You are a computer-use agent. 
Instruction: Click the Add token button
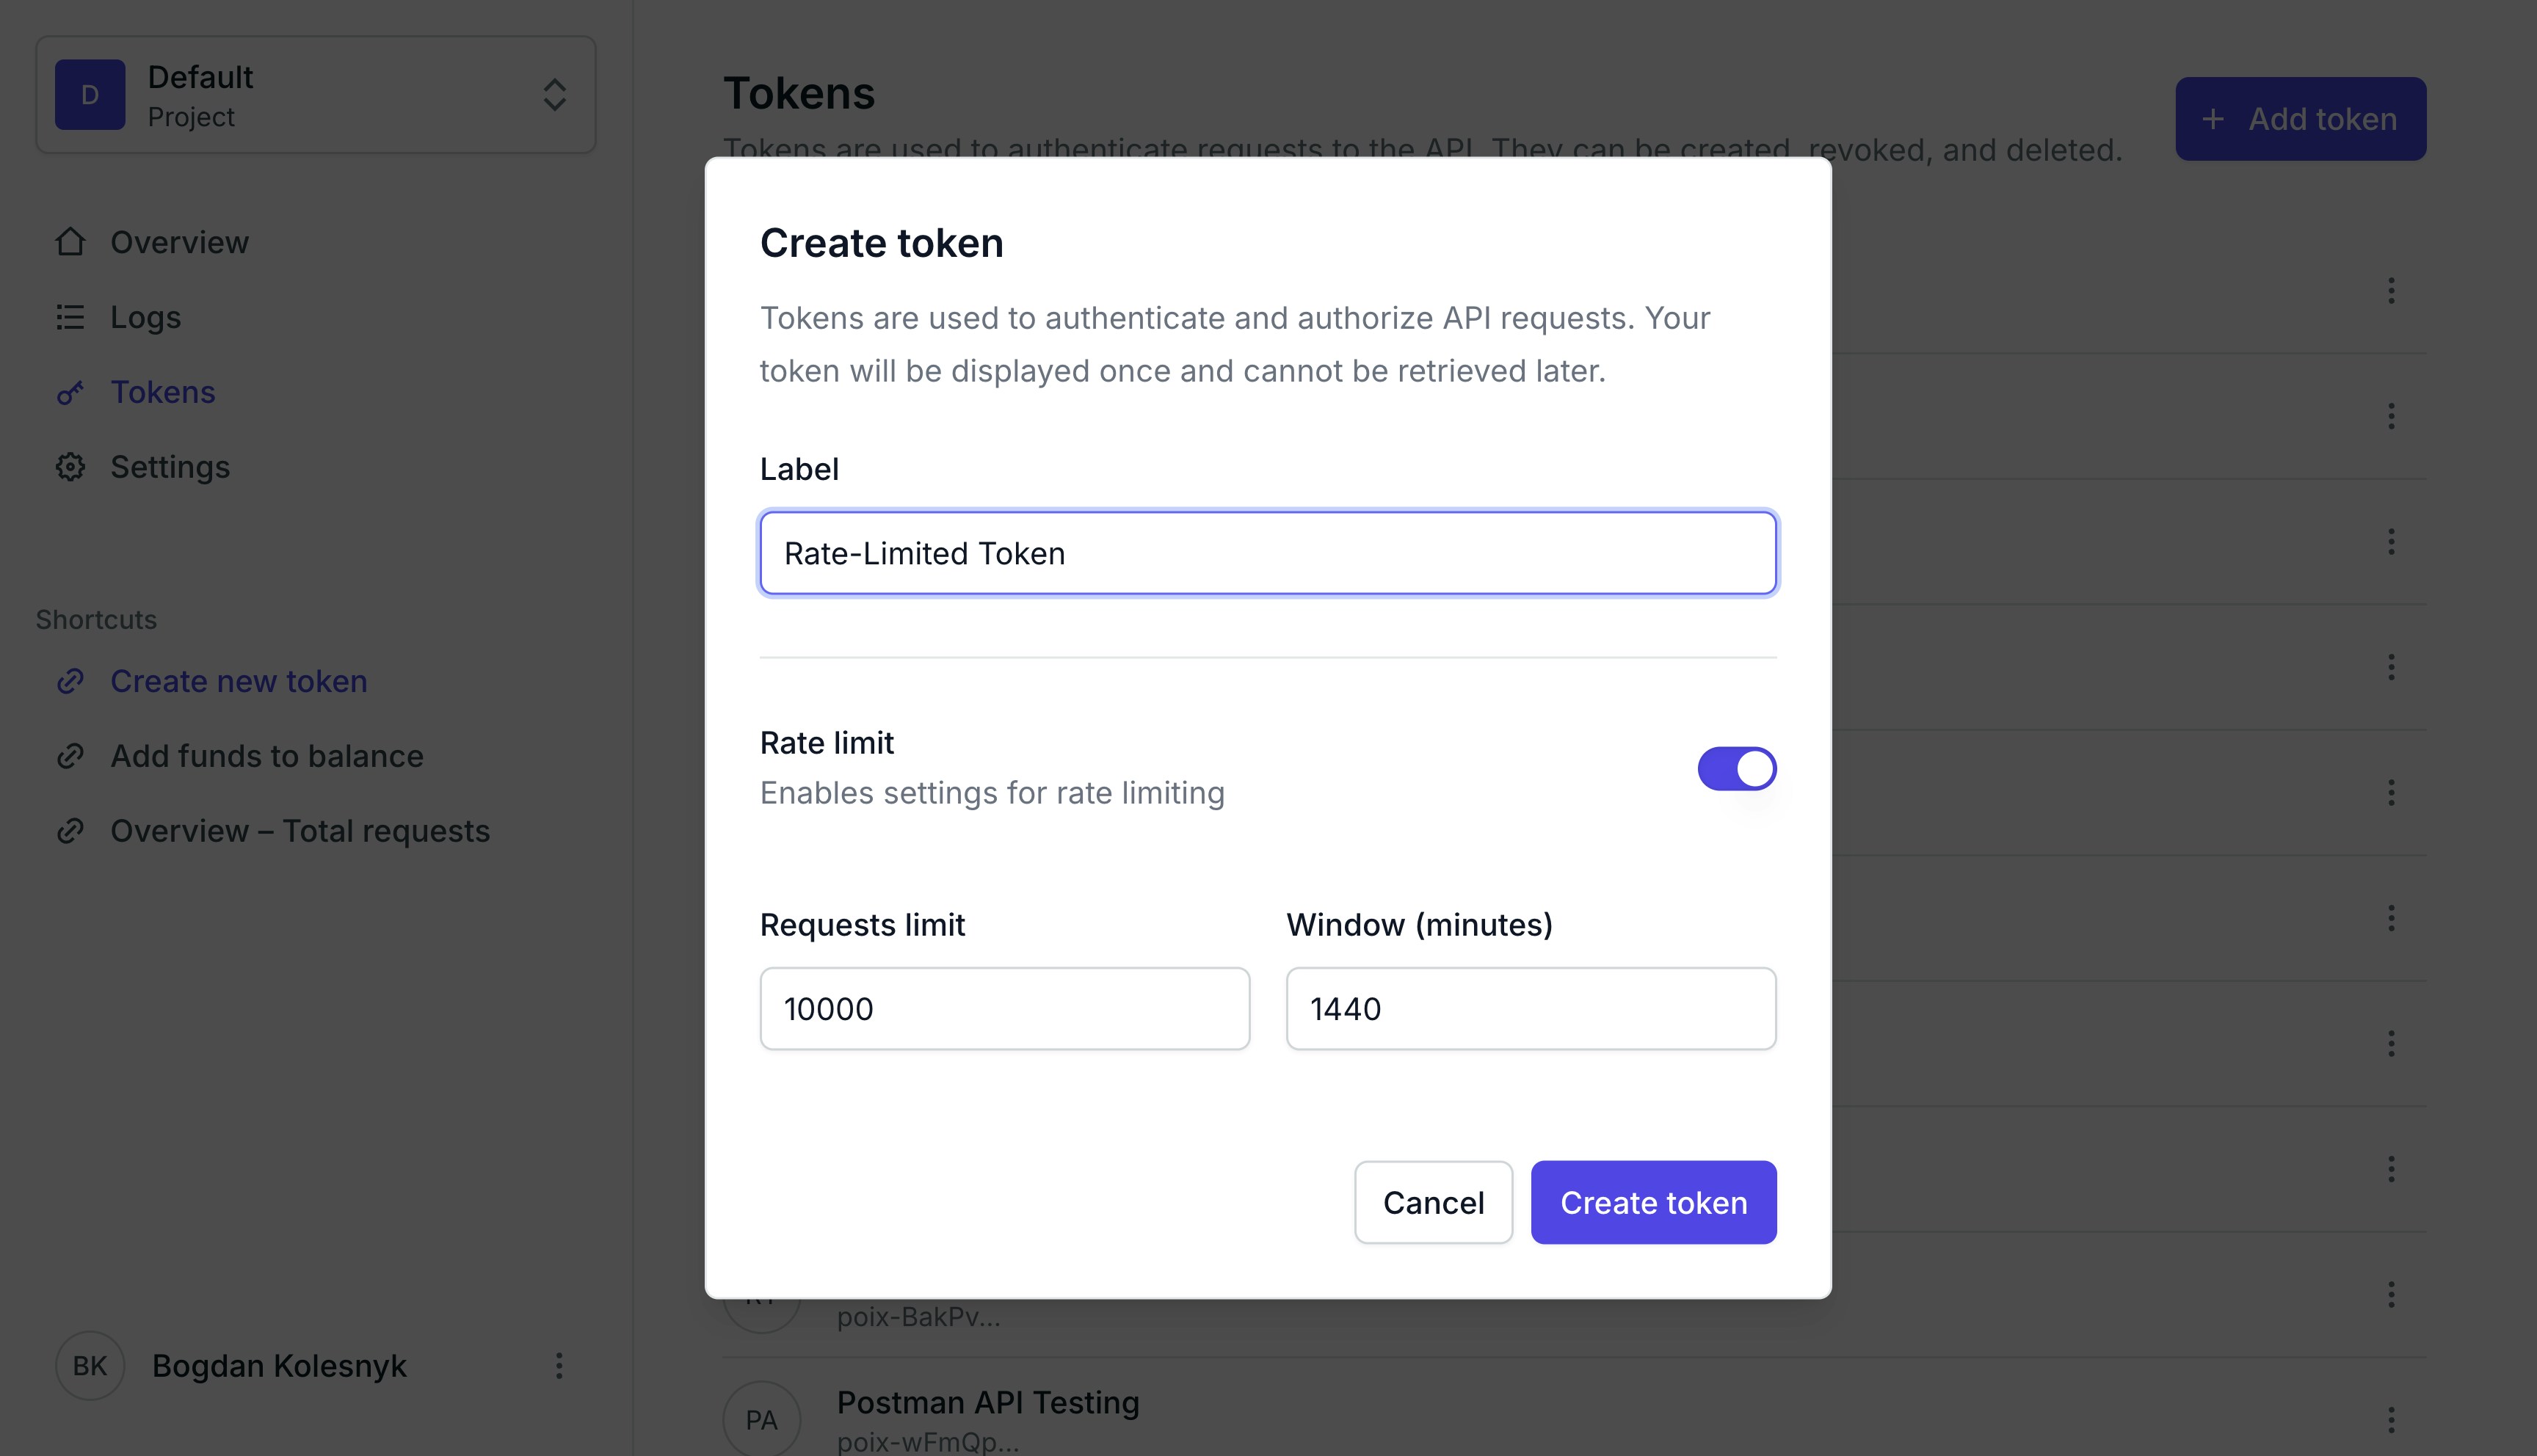coord(2300,118)
